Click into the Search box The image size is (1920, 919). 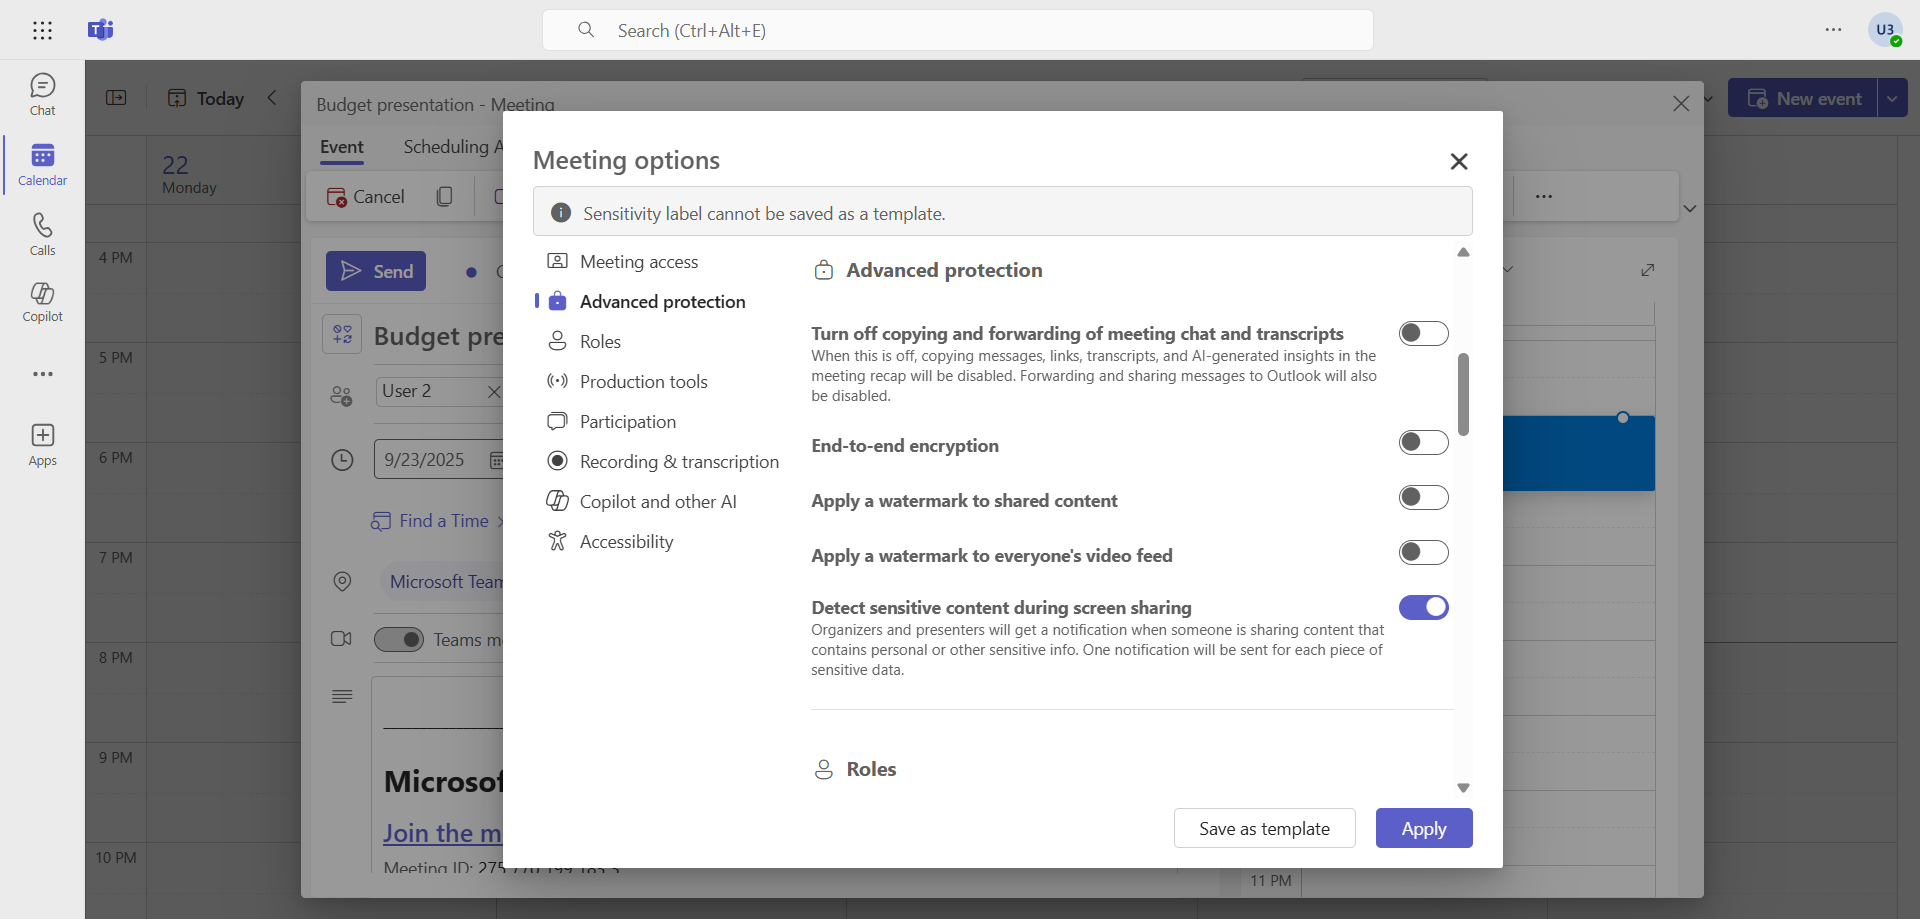[957, 30]
